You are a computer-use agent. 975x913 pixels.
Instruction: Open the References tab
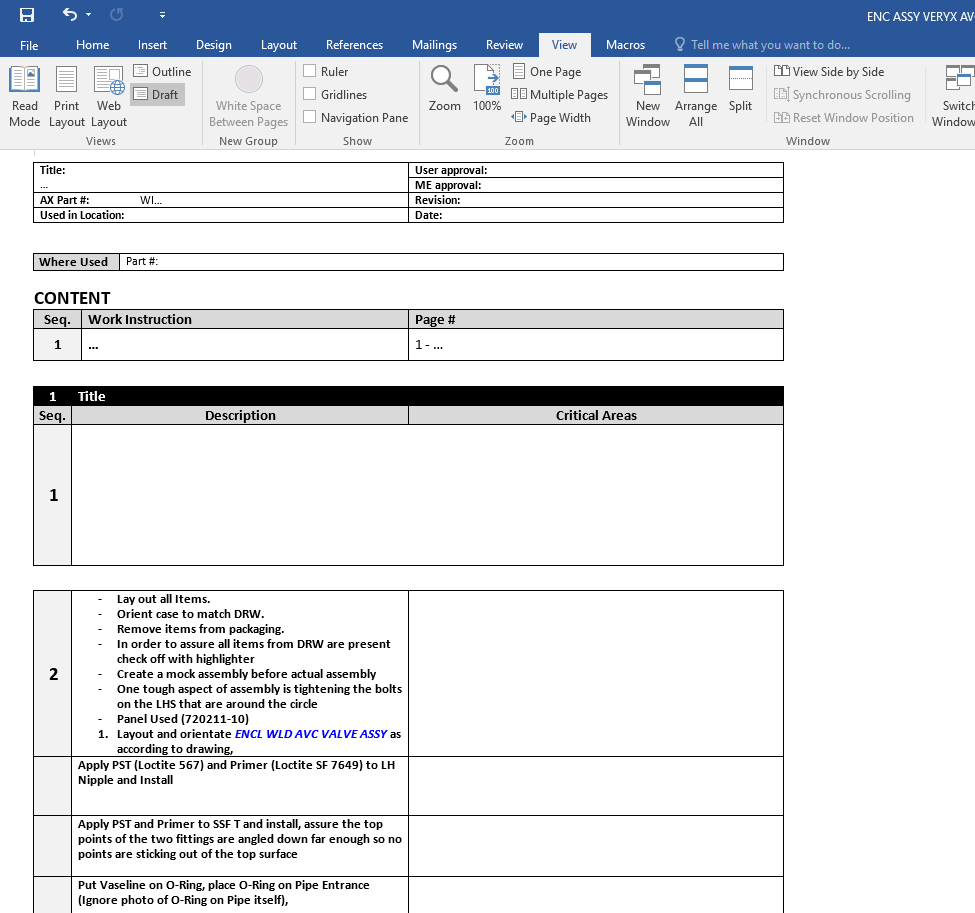coord(354,45)
